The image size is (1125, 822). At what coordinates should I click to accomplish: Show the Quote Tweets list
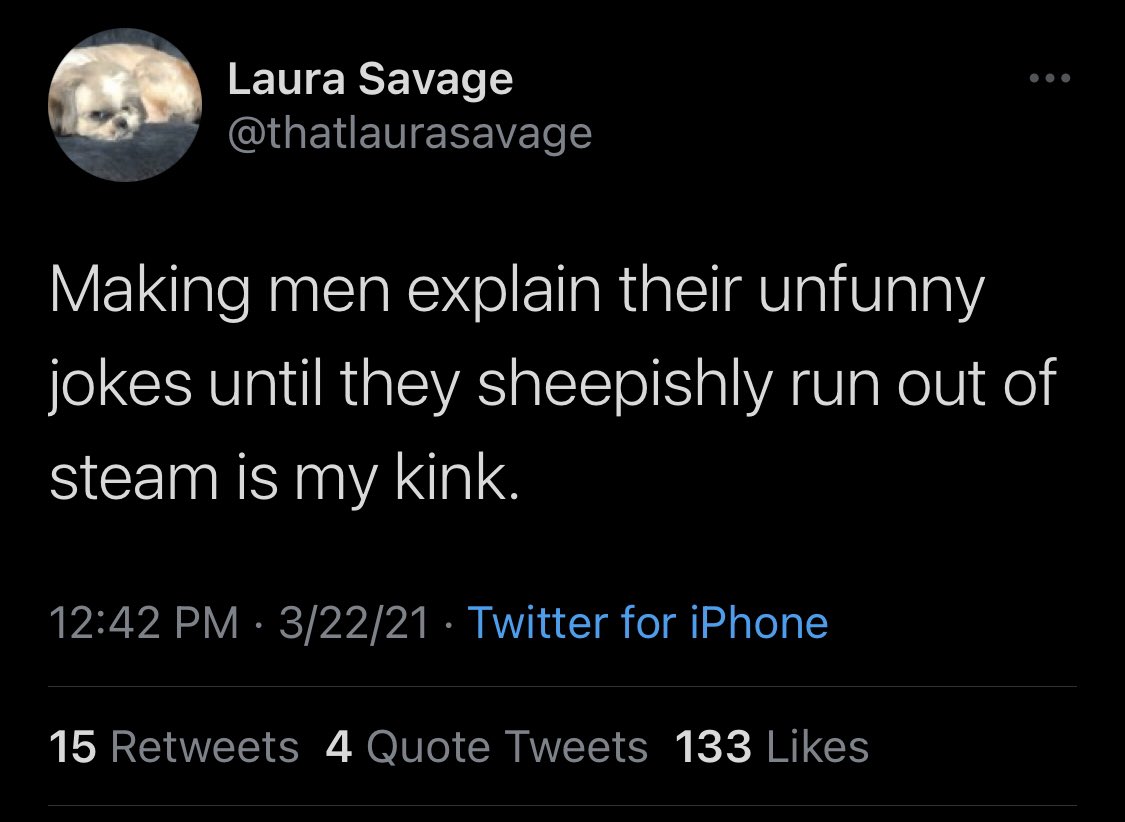(486, 747)
